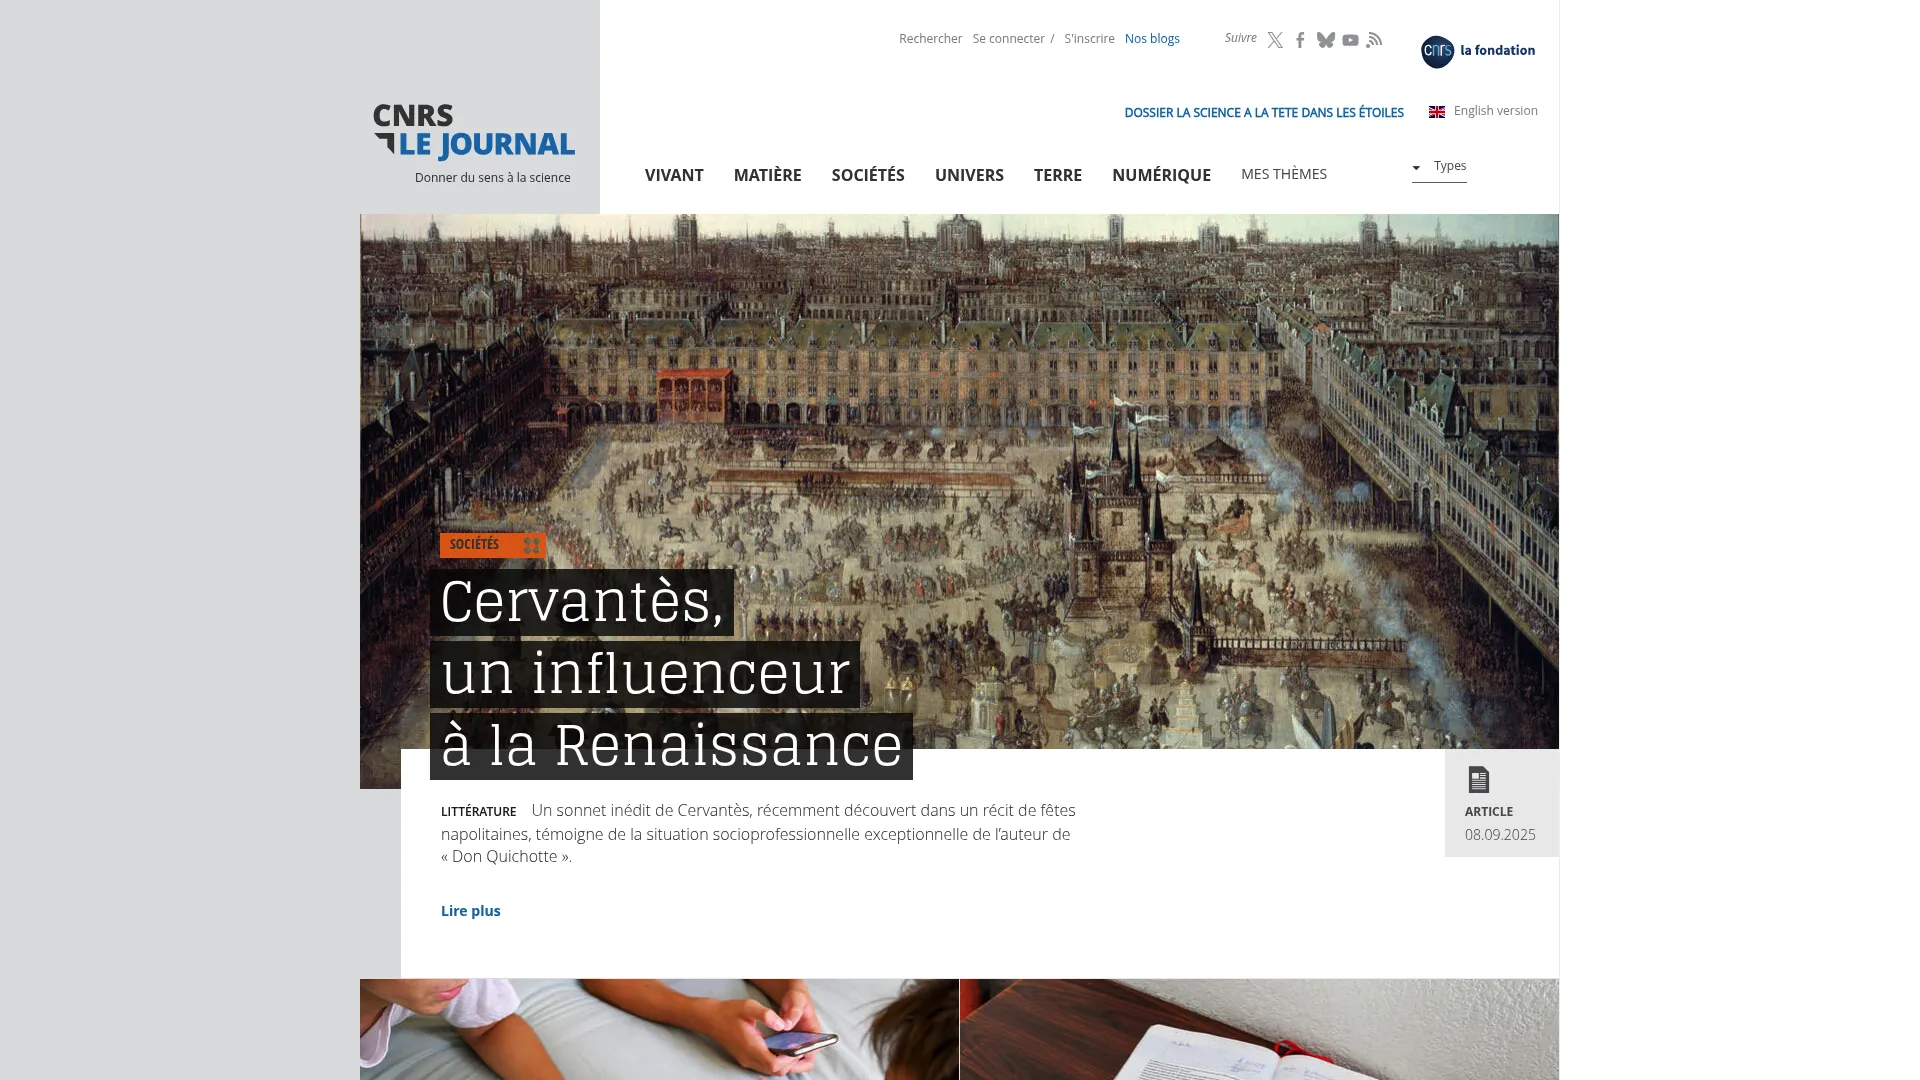Open the Numérique section
Image resolution: width=1920 pixels, height=1080 pixels.
click(x=1161, y=175)
